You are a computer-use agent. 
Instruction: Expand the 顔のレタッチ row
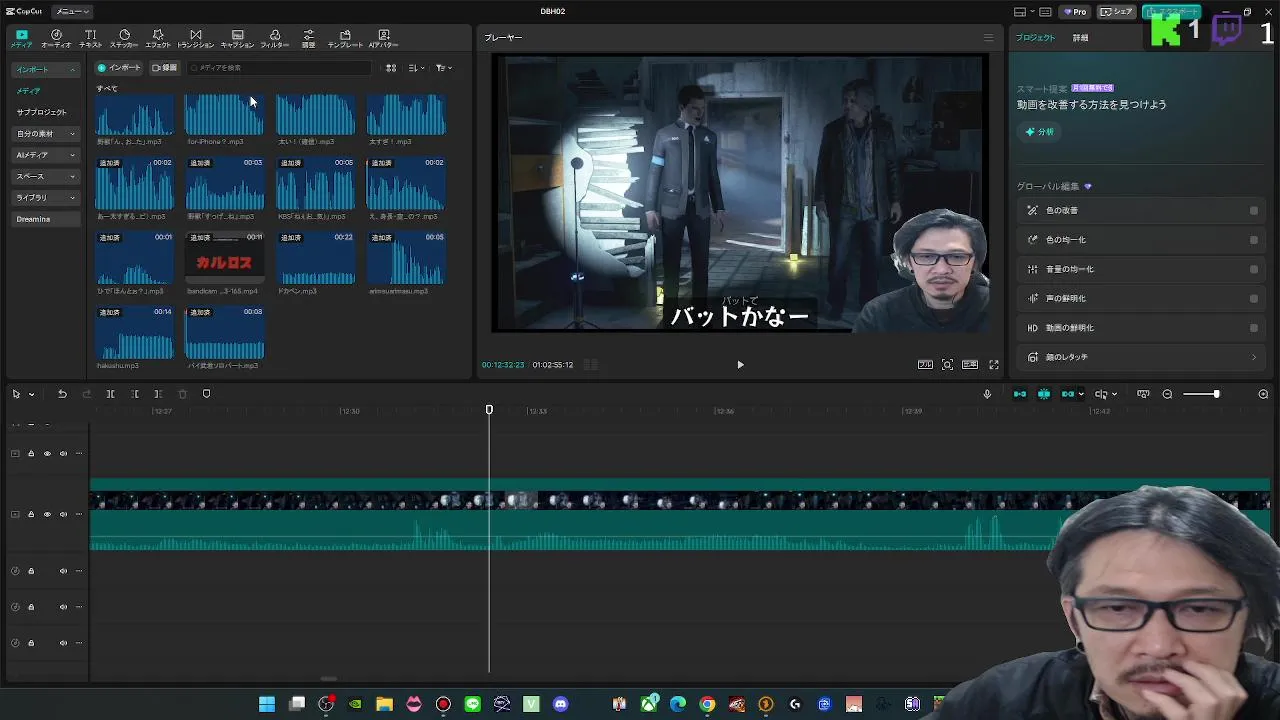(x=1143, y=357)
